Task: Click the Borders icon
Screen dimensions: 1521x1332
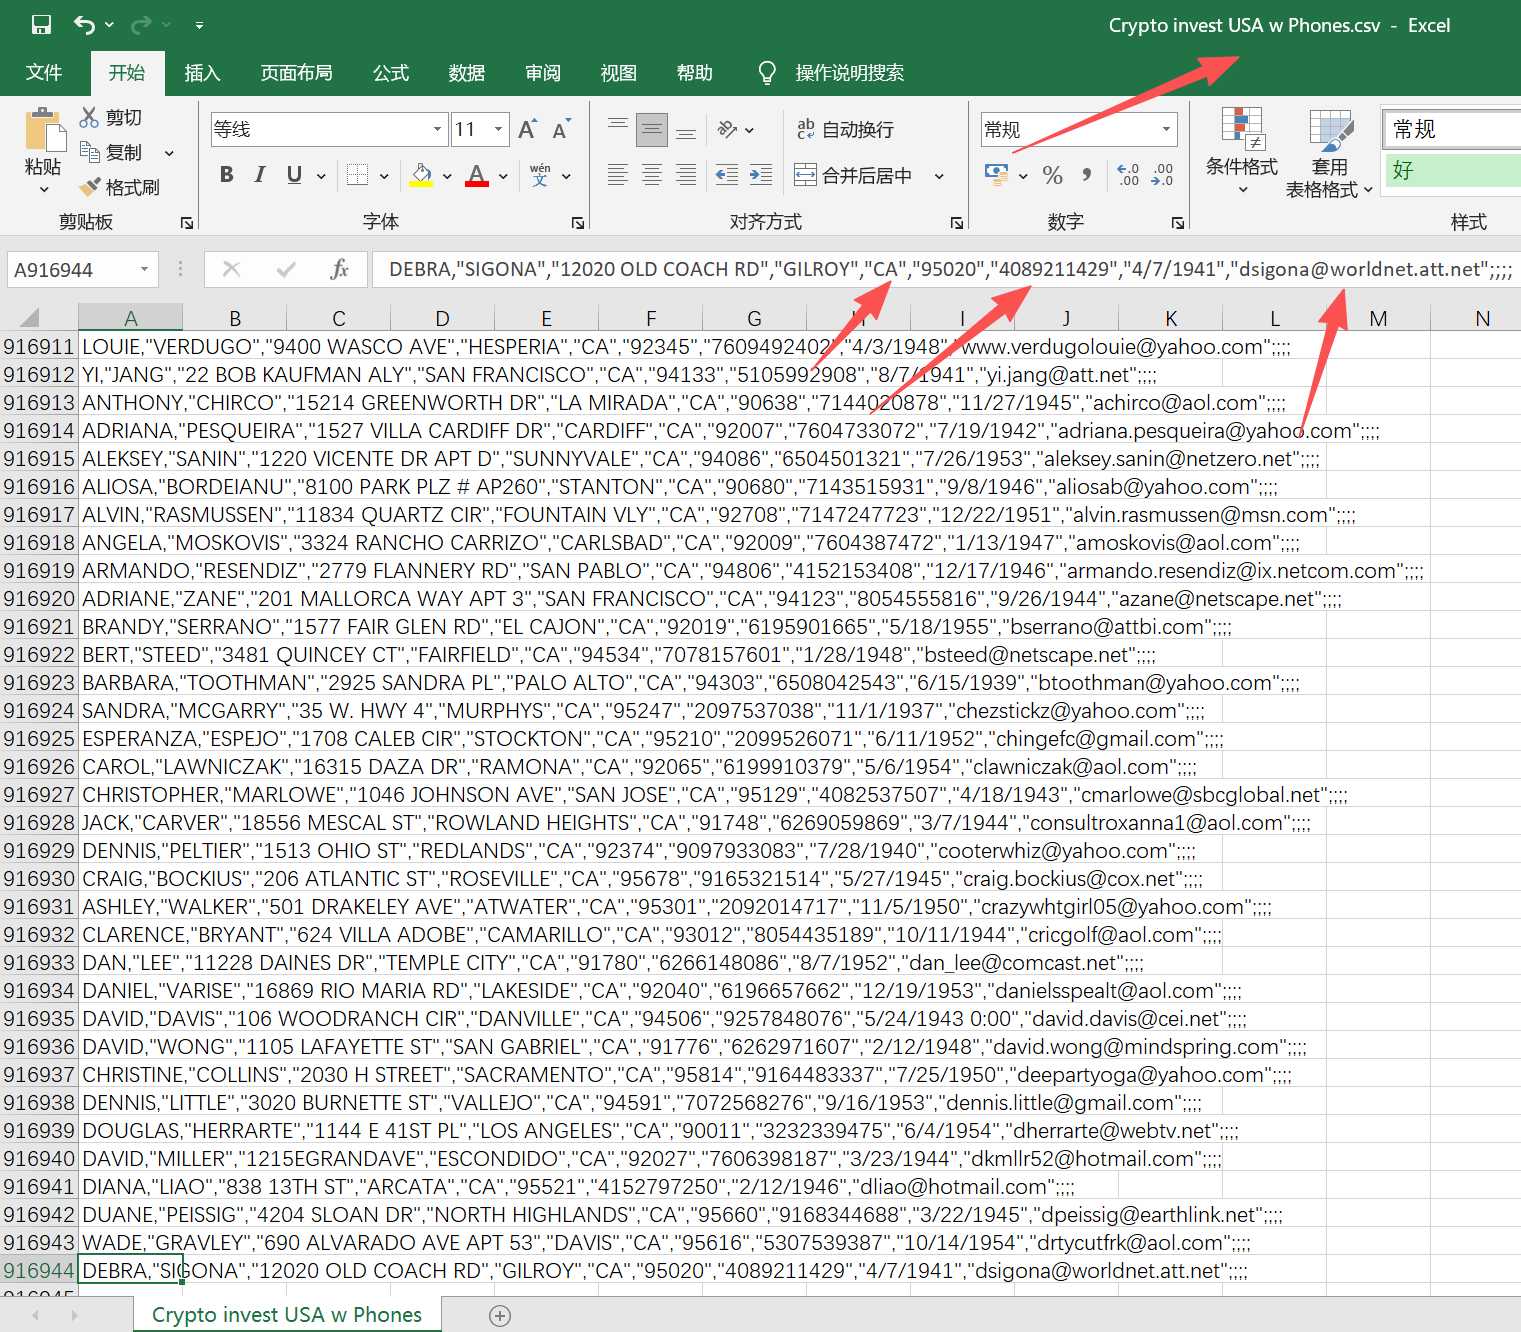Action: [357, 175]
